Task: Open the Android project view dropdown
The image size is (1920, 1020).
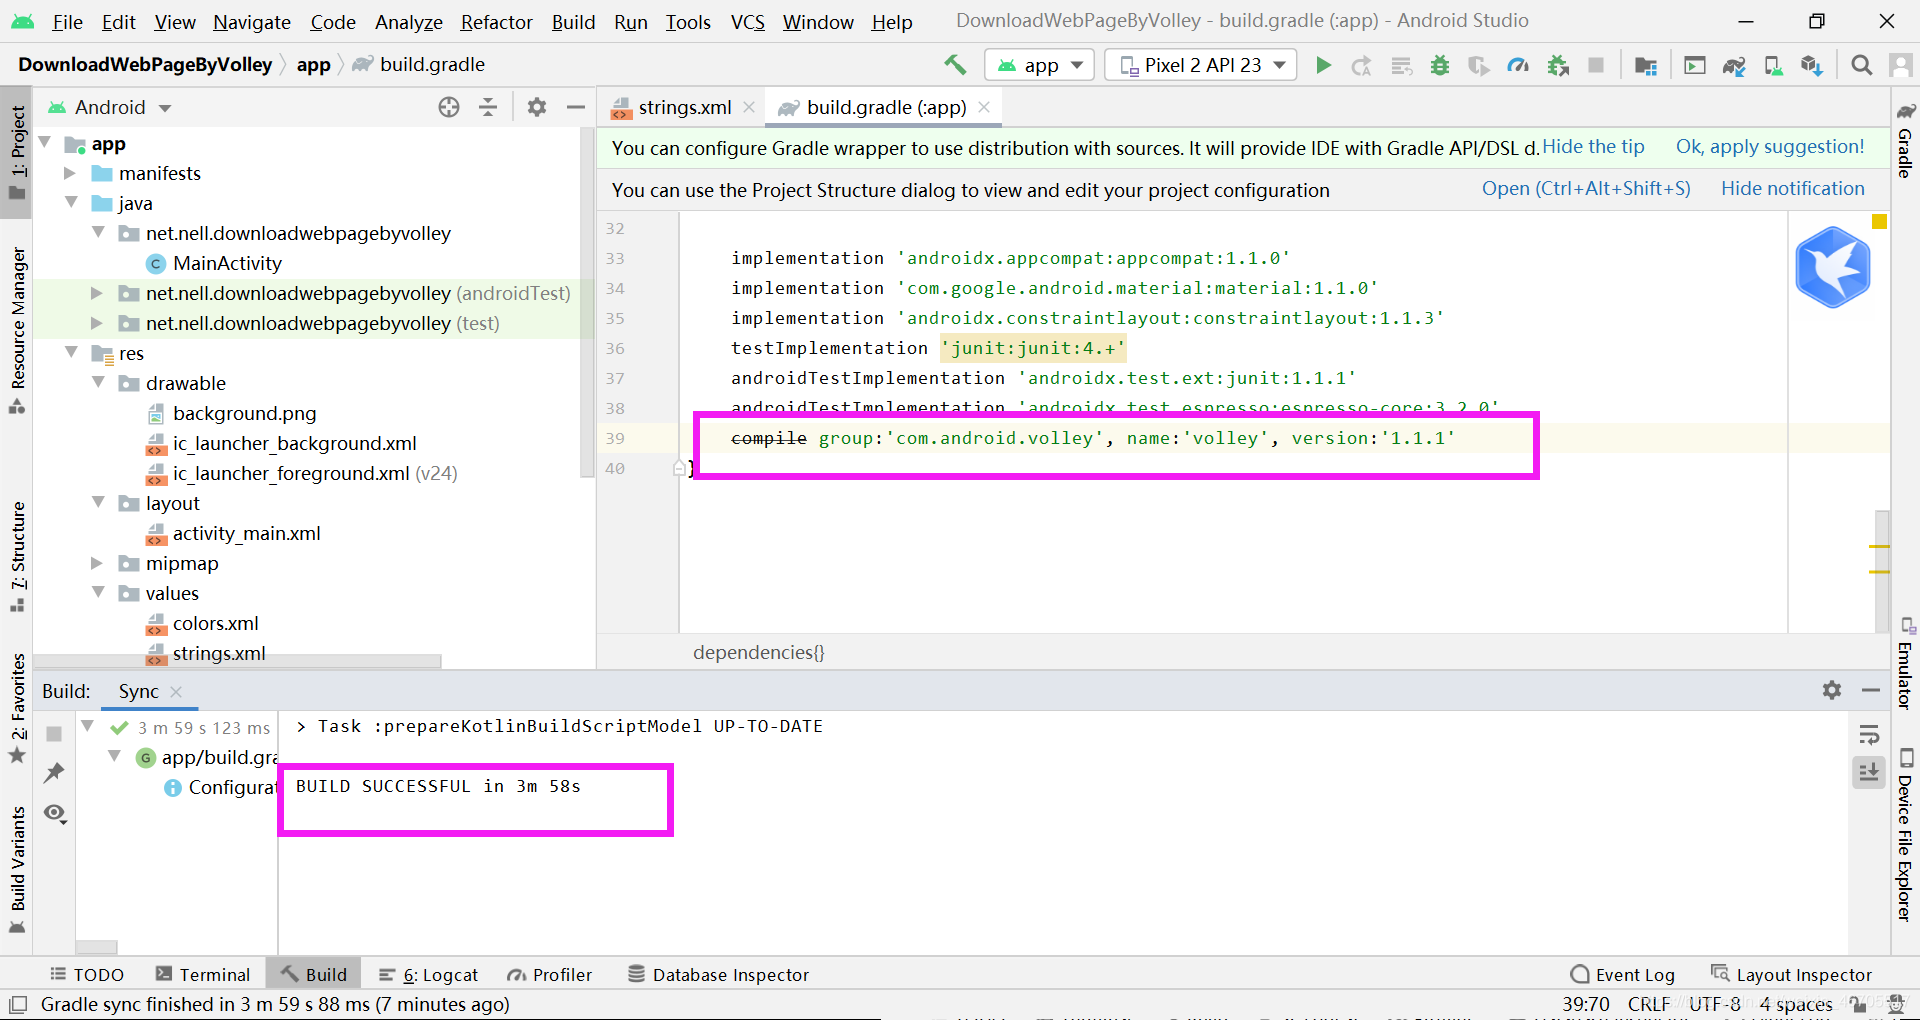Action: [x=110, y=107]
